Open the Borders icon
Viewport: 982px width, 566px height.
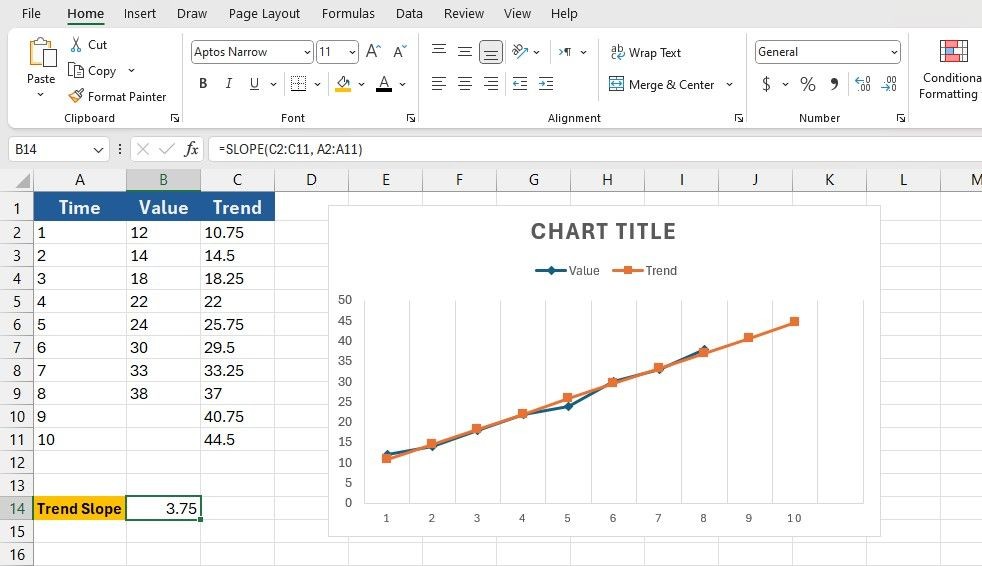tap(299, 83)
